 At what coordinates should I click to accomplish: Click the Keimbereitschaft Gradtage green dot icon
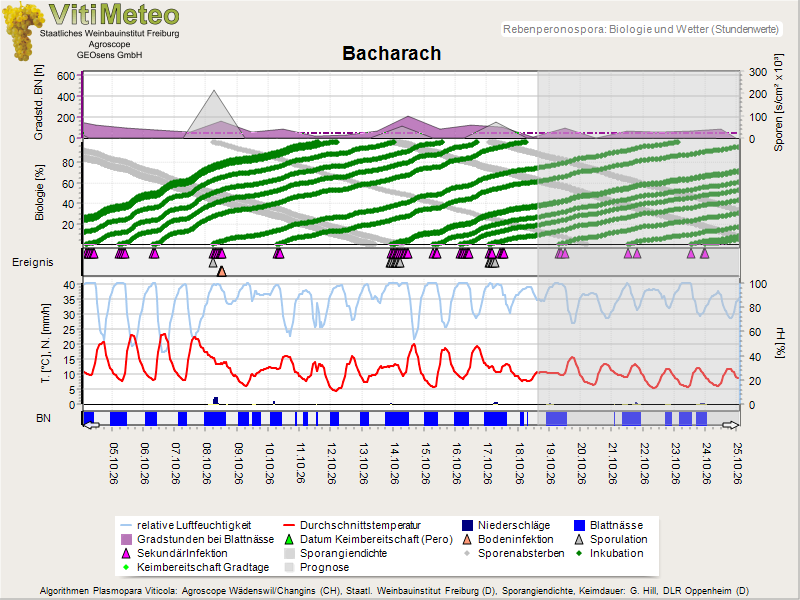coord(126,567)
